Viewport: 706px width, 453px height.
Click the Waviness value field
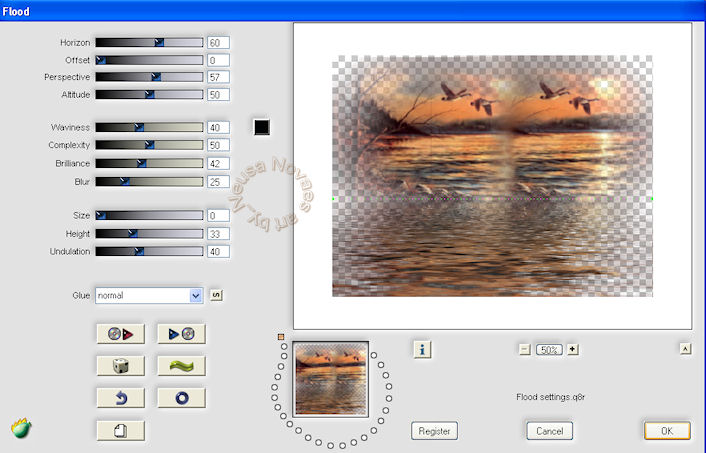click(218, 127)
